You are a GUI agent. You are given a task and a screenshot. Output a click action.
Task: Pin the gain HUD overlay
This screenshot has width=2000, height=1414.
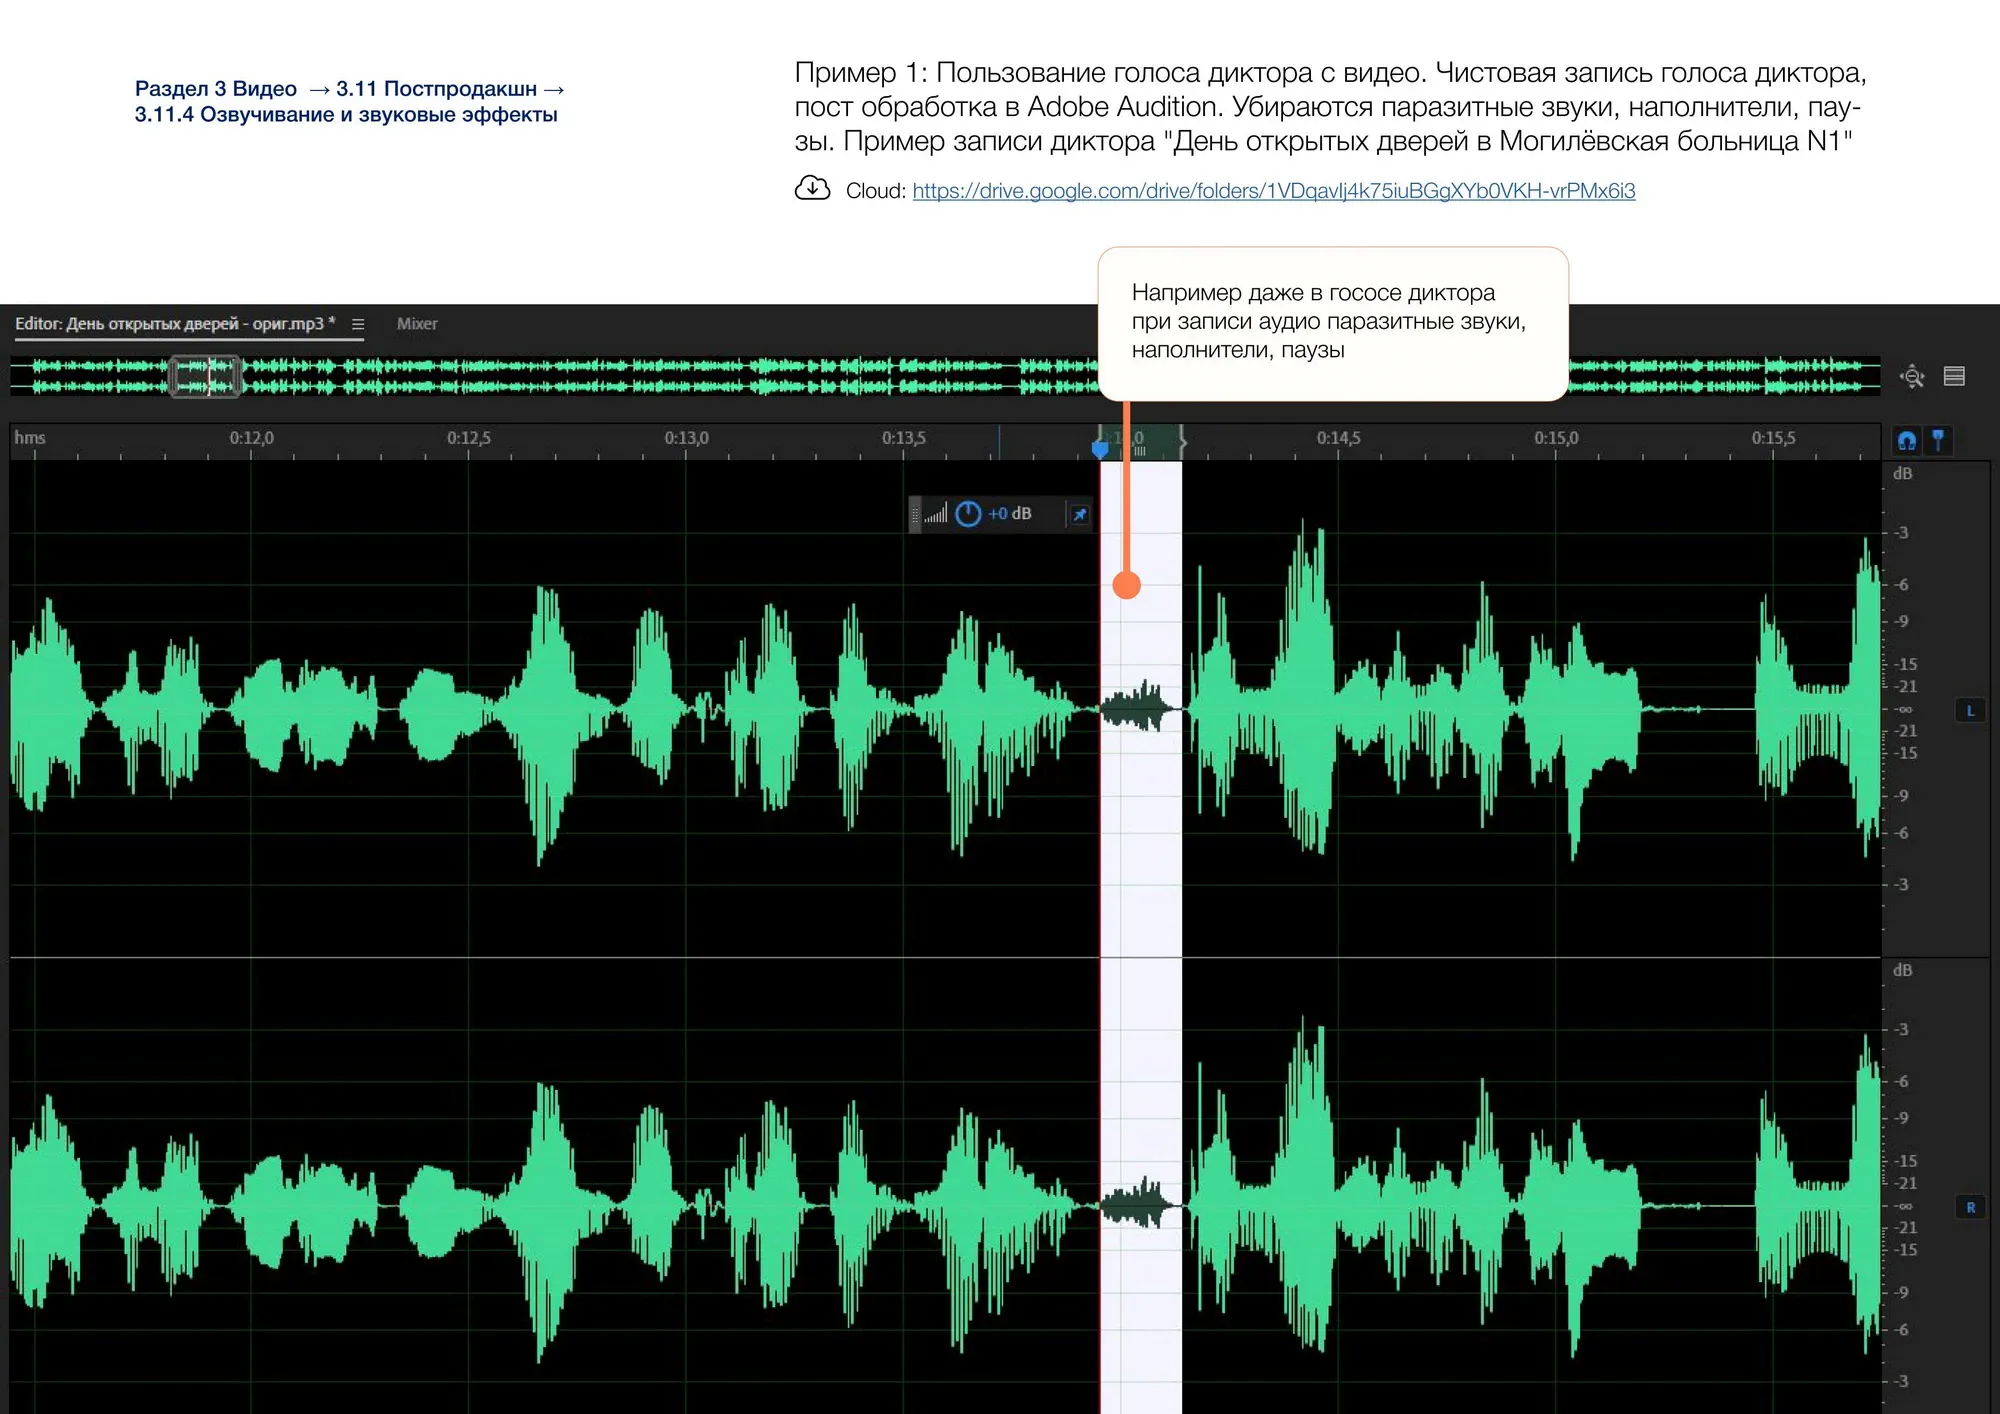pos(1080,514)
